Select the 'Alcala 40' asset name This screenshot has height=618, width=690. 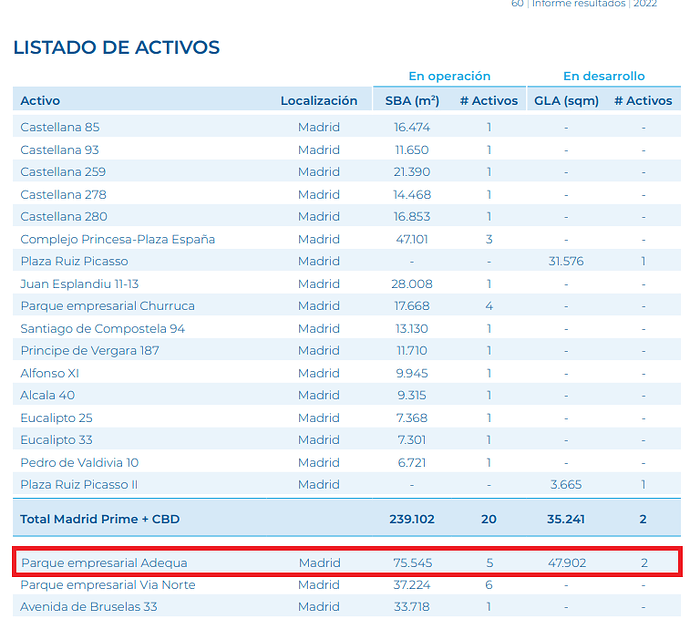(x=48, y=395)
